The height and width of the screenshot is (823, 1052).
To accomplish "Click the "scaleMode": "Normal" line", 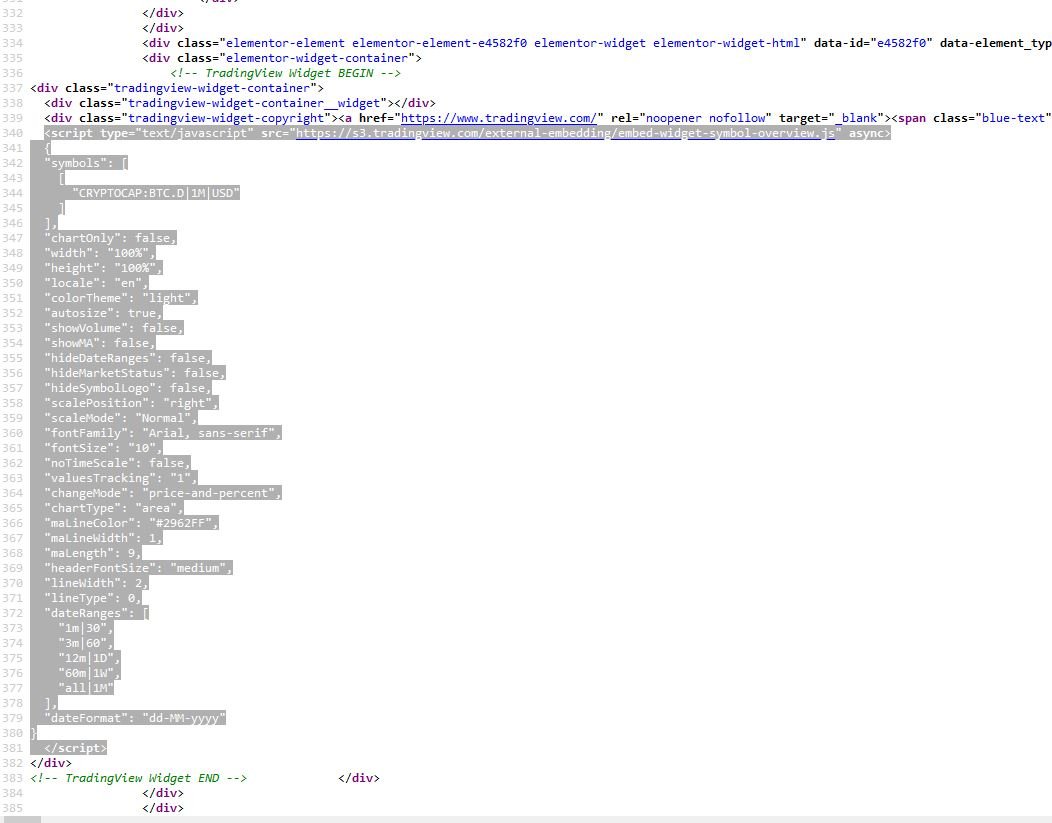I will [121, 418].
